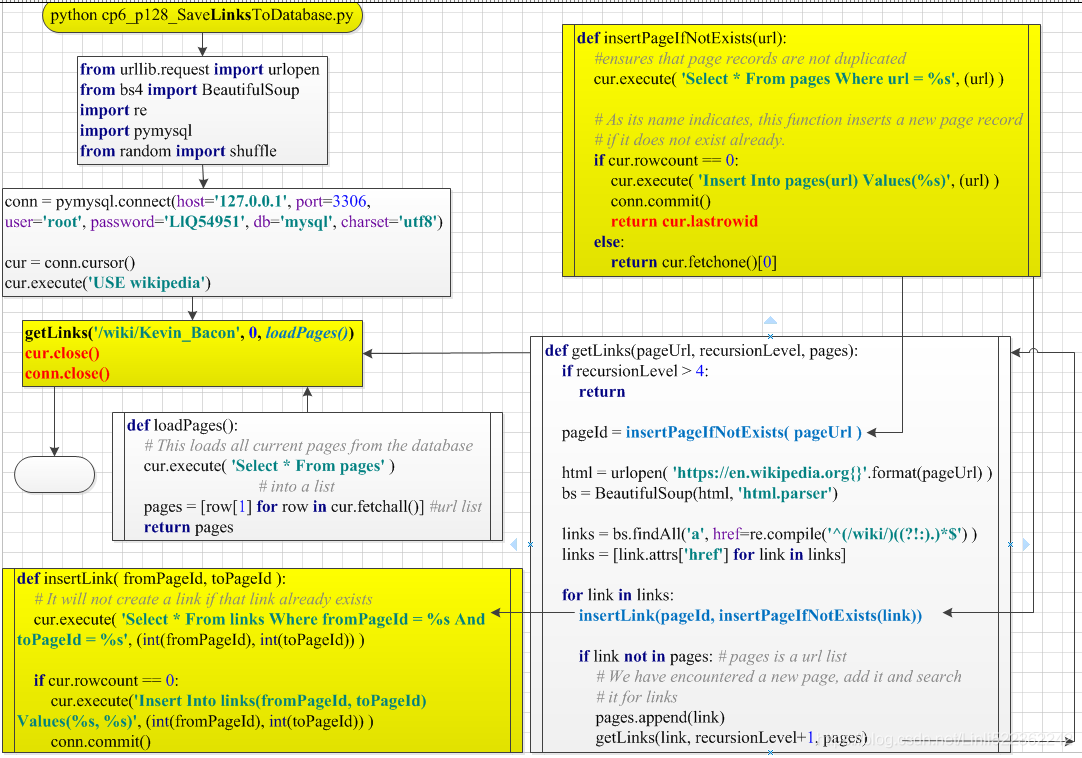Click the red 'conn.close()' line
This screenshot has width=1082, height=758.
tap(67, 373)
